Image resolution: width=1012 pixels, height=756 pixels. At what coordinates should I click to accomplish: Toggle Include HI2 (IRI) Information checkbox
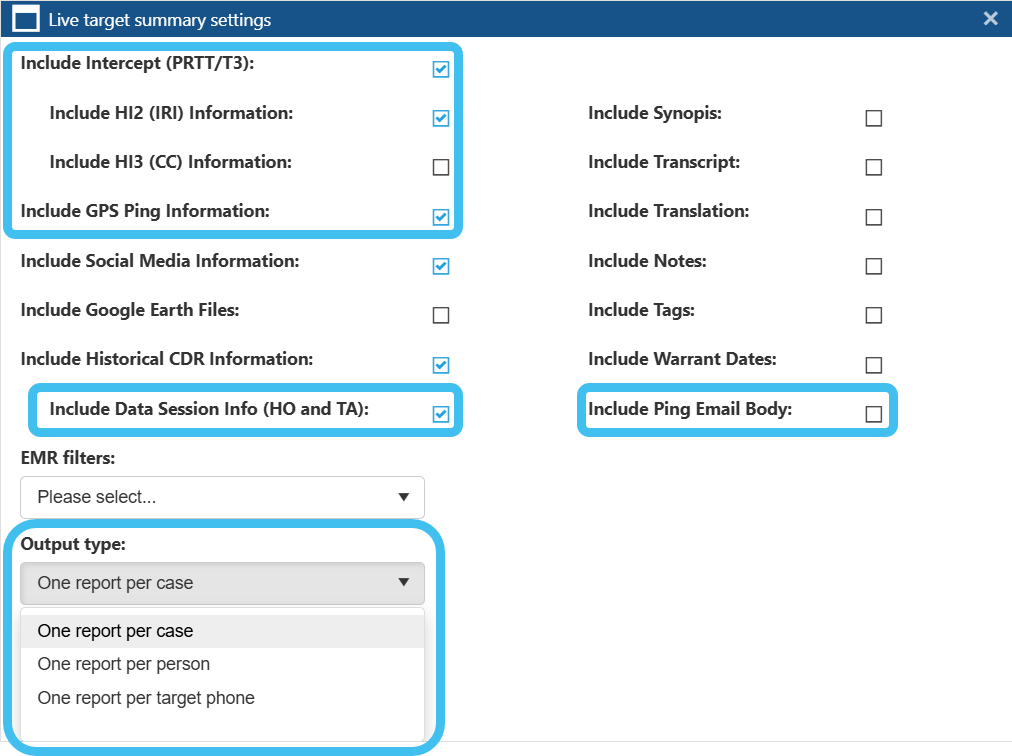[441, 118]
